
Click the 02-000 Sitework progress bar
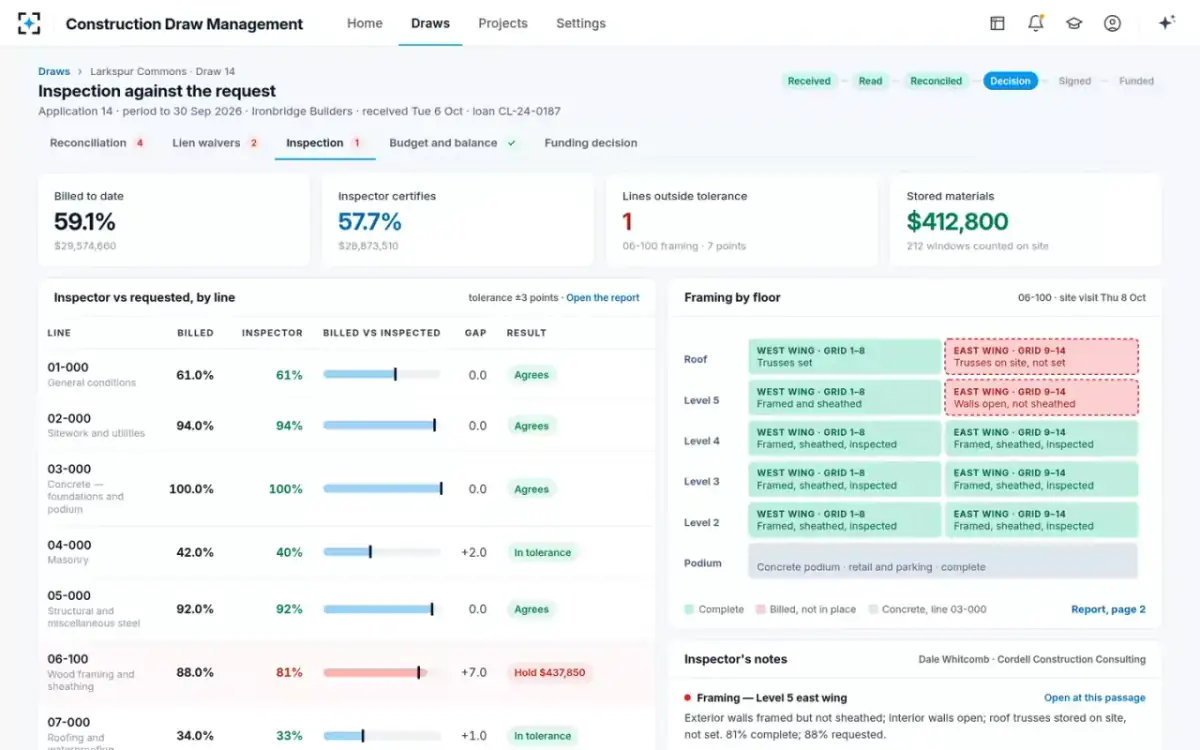pos(382,425)
